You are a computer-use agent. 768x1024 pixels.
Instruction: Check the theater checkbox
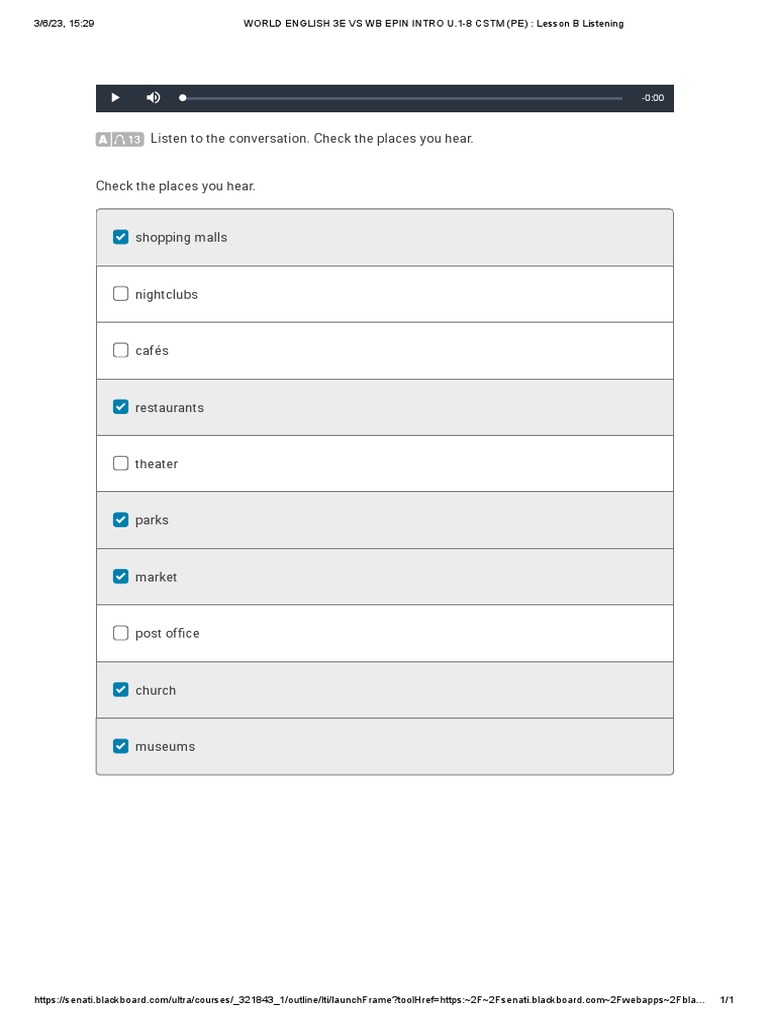[121, 463]
